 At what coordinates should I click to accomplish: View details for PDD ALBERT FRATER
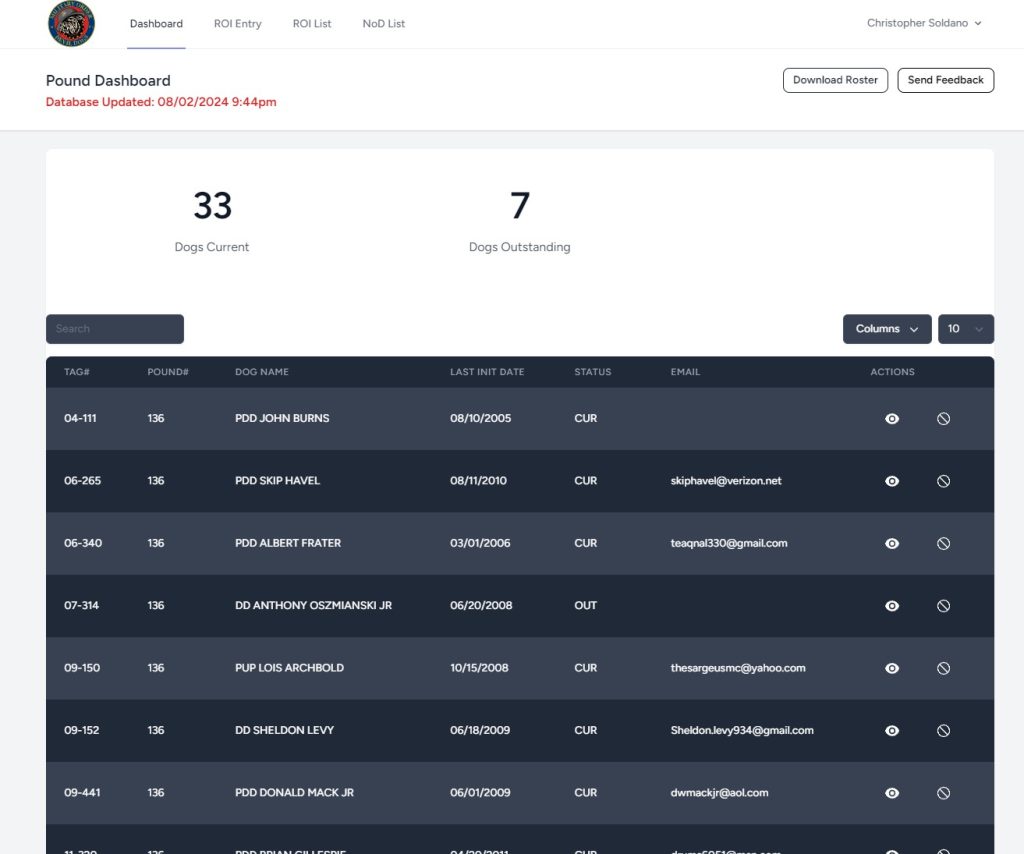click(891, 543)
